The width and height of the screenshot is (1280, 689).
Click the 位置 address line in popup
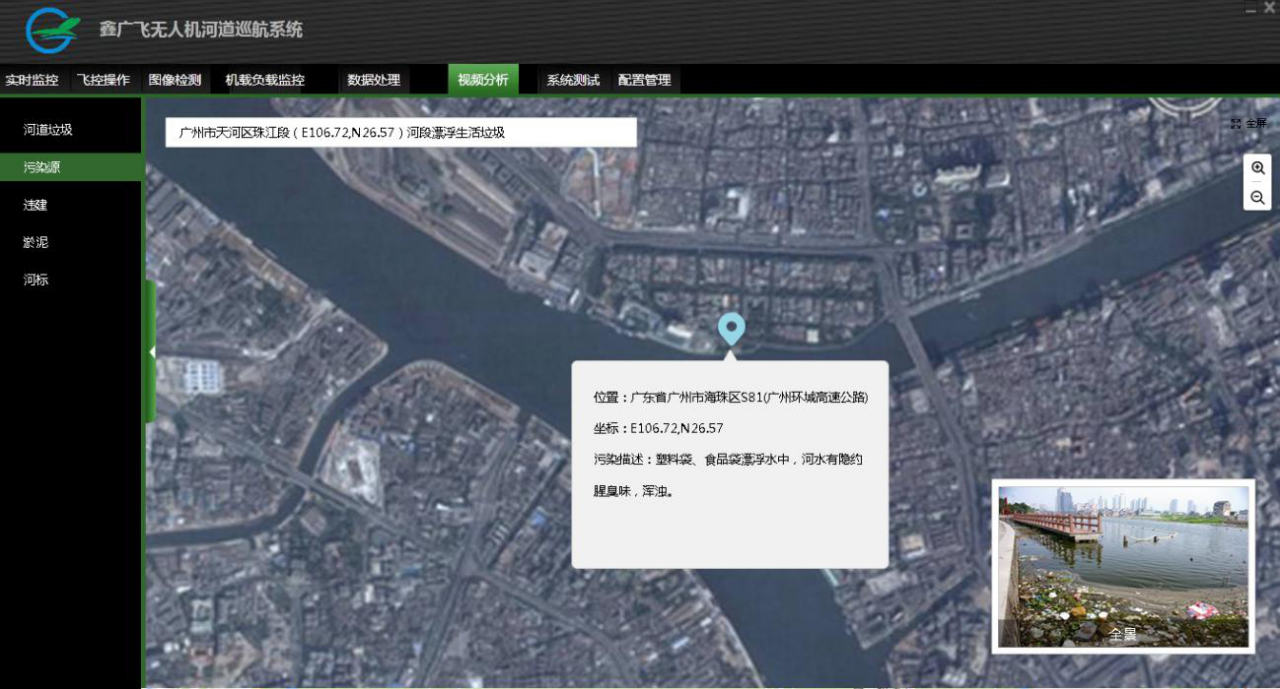731,397
